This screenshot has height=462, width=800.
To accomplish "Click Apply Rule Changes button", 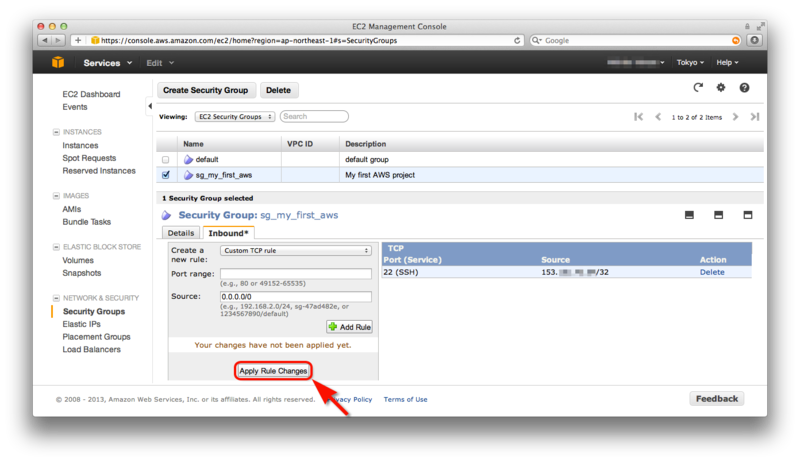I will 273,371.
